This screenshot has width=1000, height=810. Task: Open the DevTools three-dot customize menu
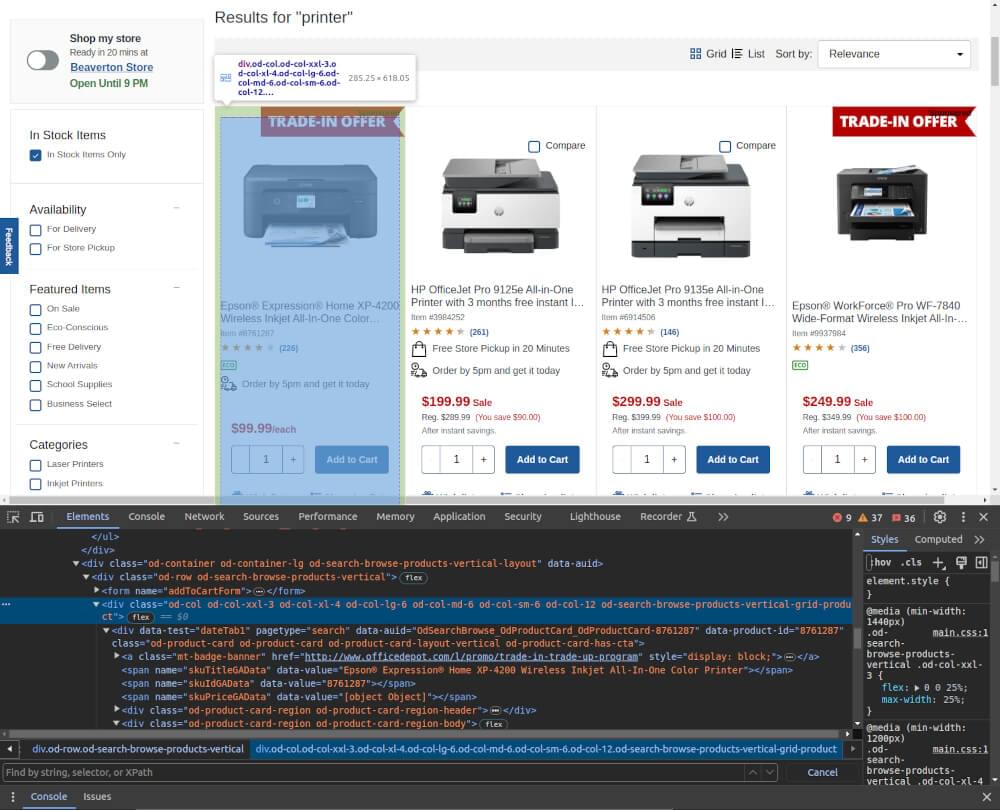[x=963, y=517]
